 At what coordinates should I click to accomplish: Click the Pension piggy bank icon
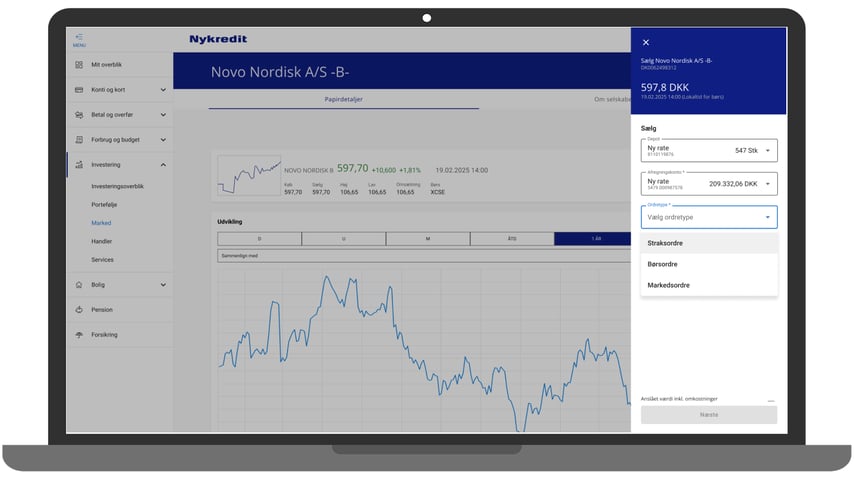coord(79,310)
